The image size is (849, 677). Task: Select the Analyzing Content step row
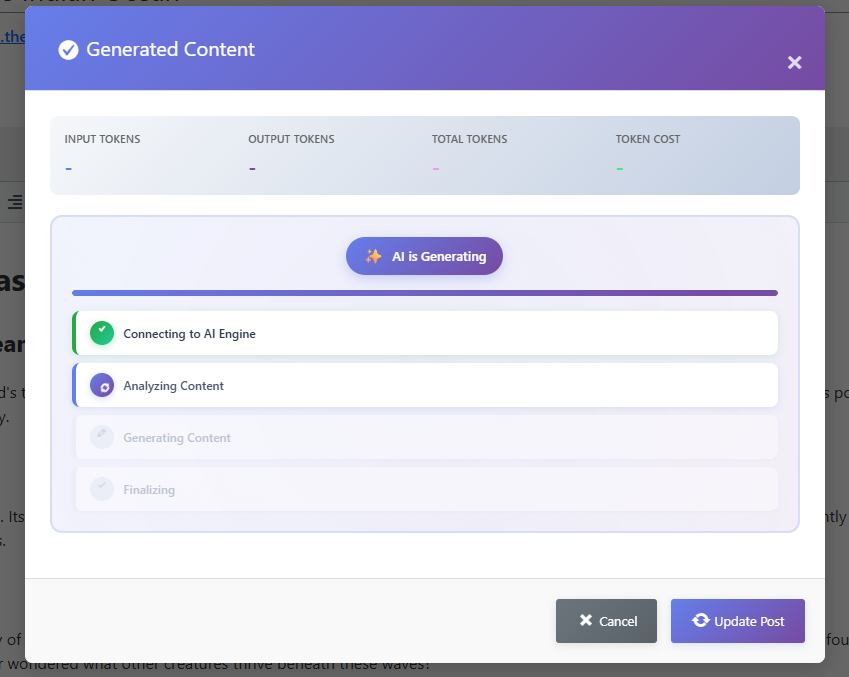point(424,385)
